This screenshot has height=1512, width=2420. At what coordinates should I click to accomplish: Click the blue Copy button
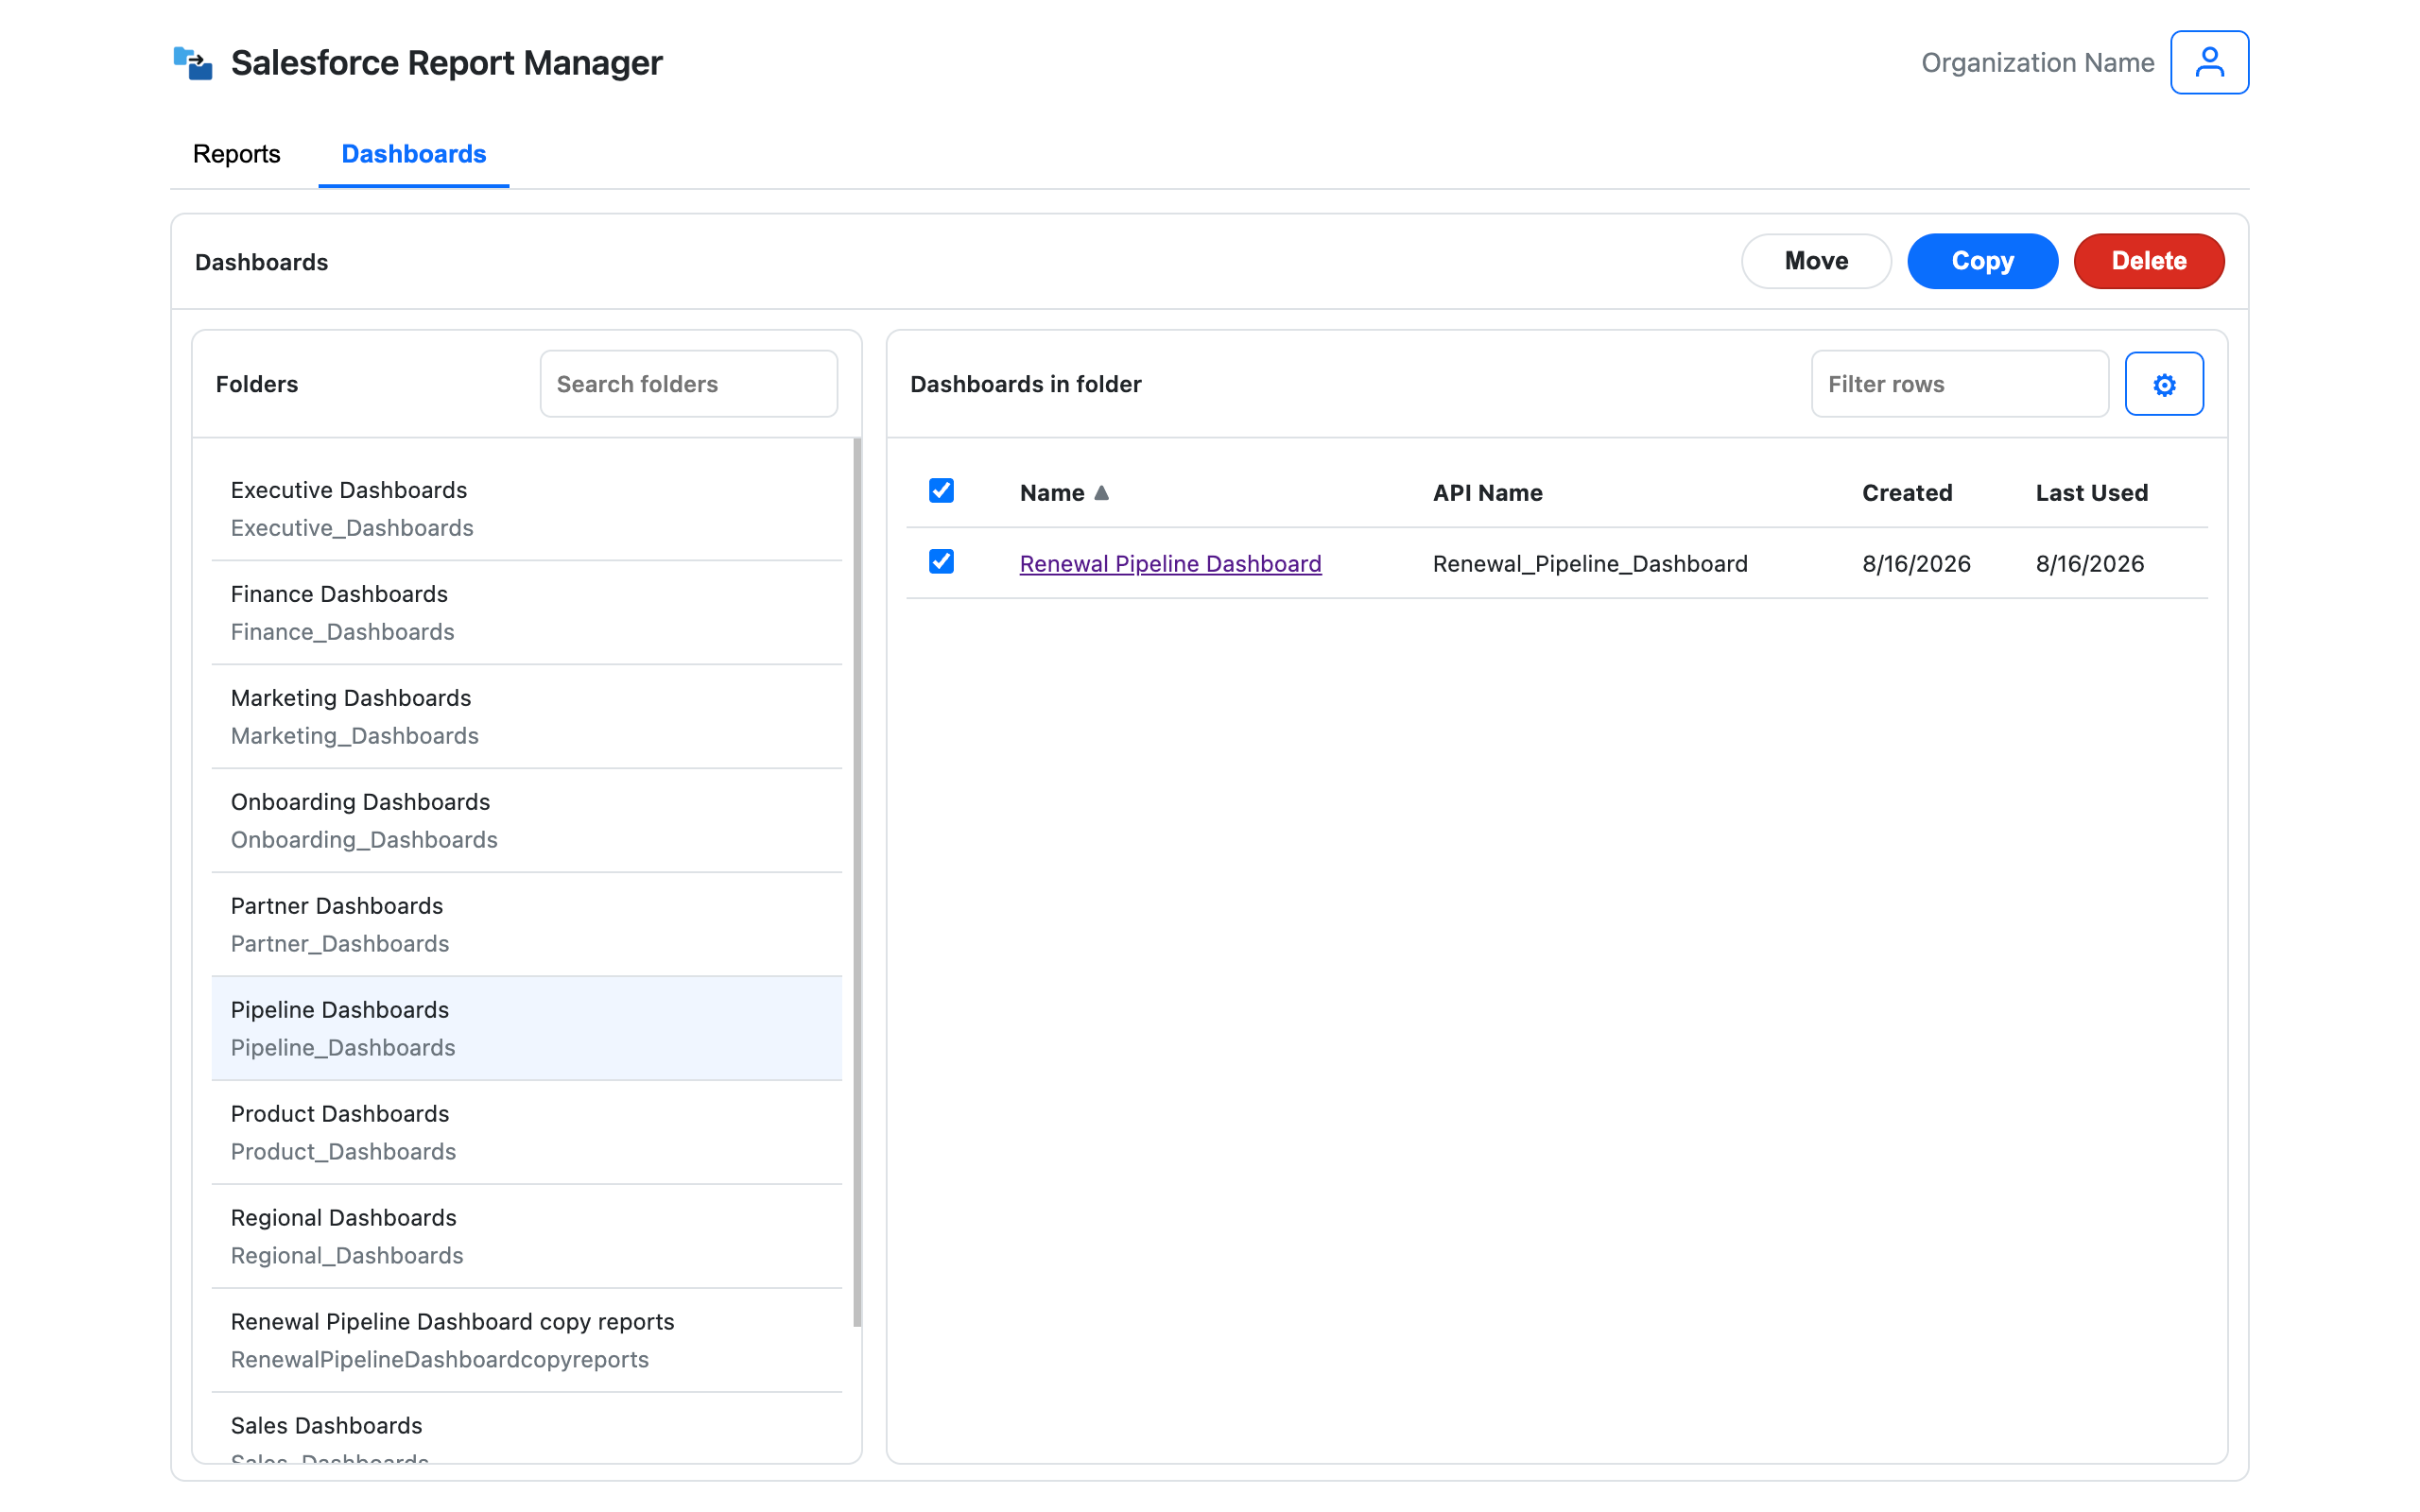pos(1982,261)
